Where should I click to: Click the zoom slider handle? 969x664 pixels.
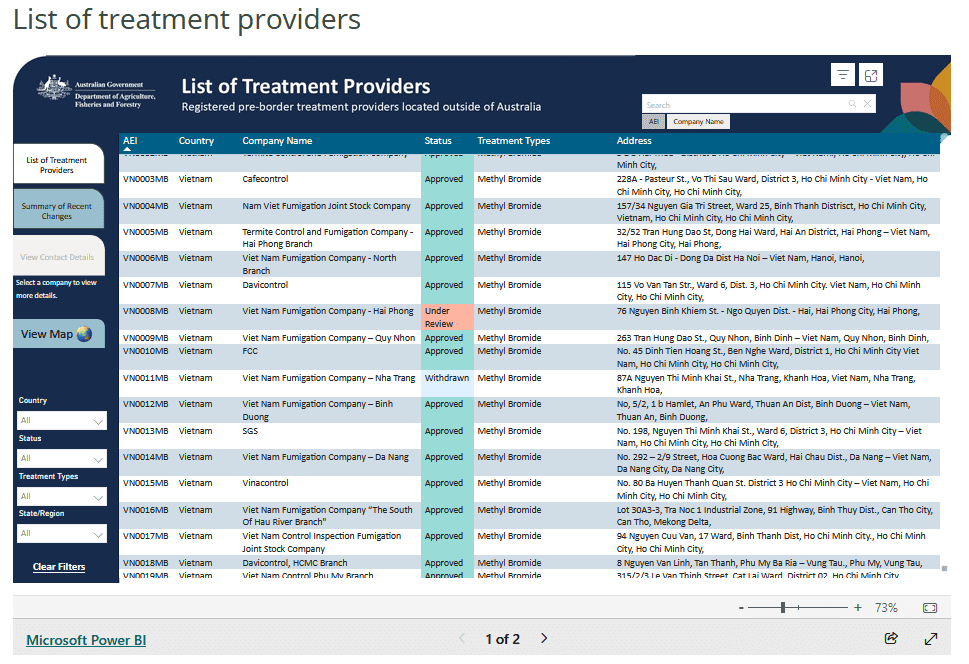click(x=783, y=608)
